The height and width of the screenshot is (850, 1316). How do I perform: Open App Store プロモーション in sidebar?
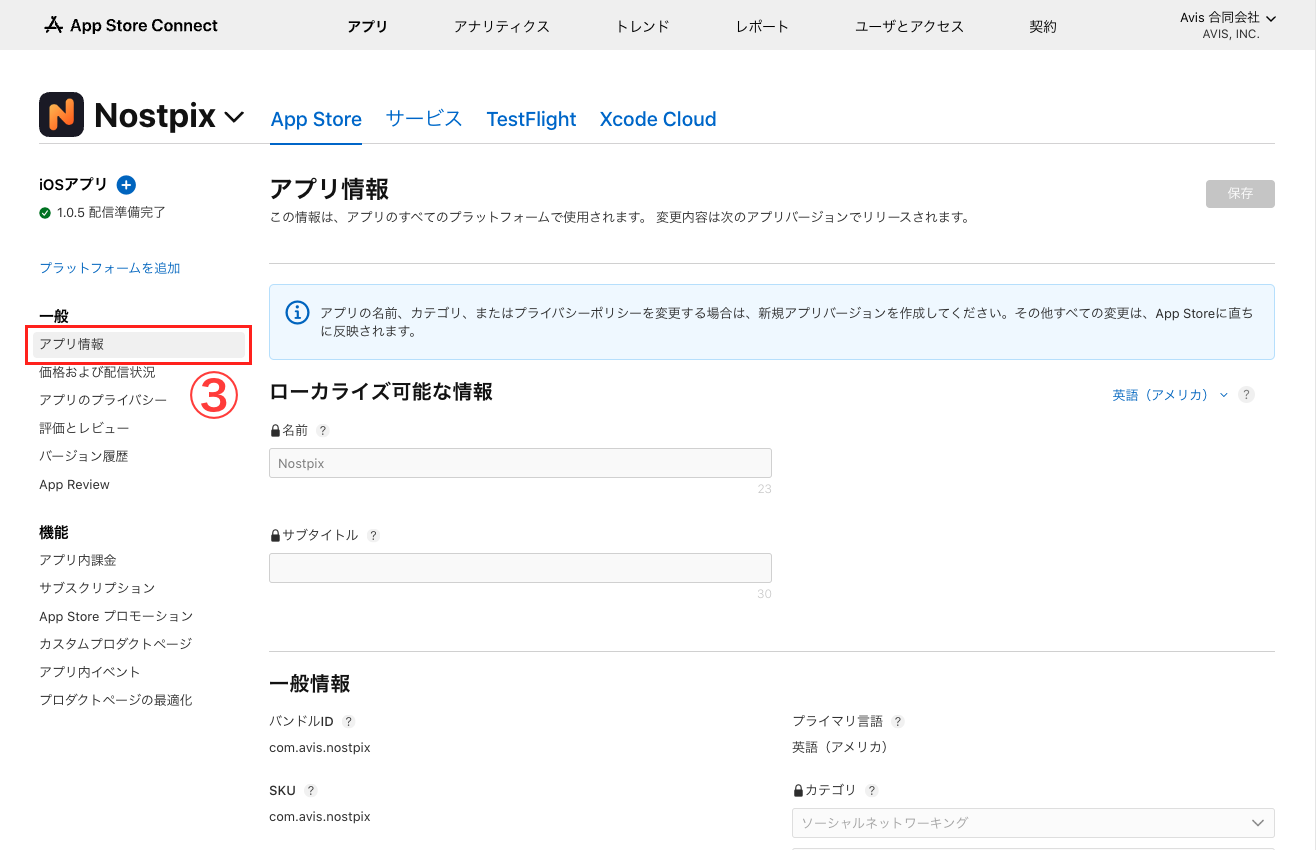116,616
